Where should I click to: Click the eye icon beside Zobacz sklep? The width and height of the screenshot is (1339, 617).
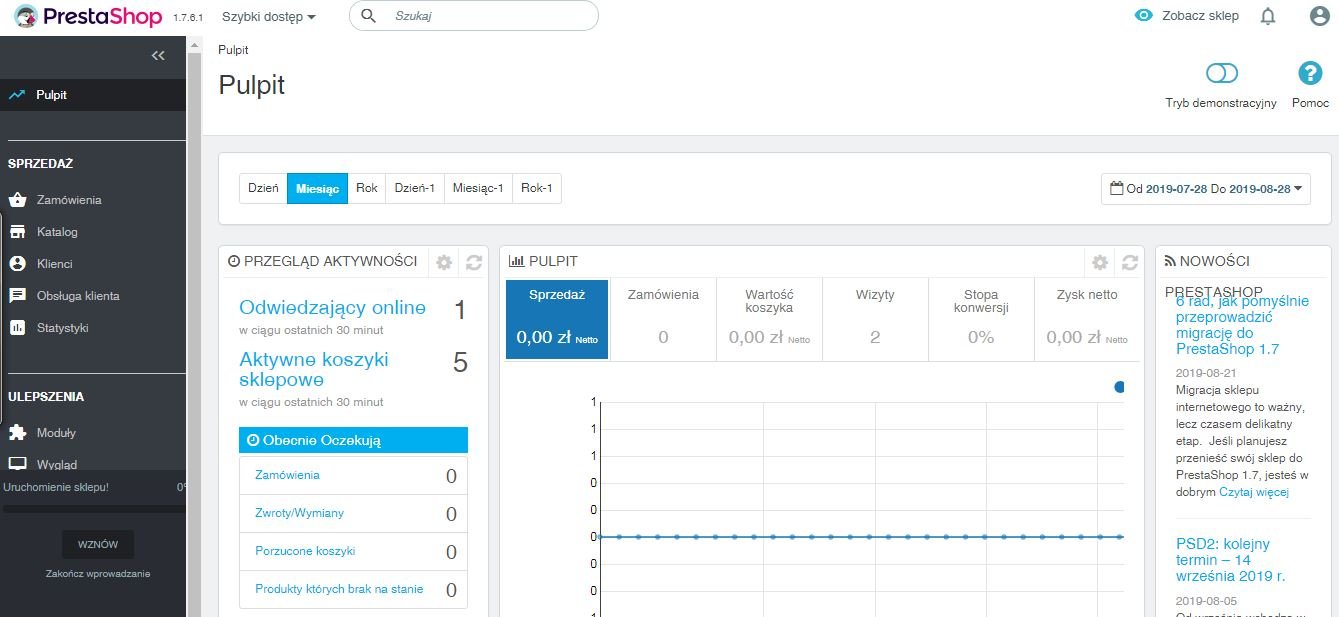click(x=1144, y=16)
